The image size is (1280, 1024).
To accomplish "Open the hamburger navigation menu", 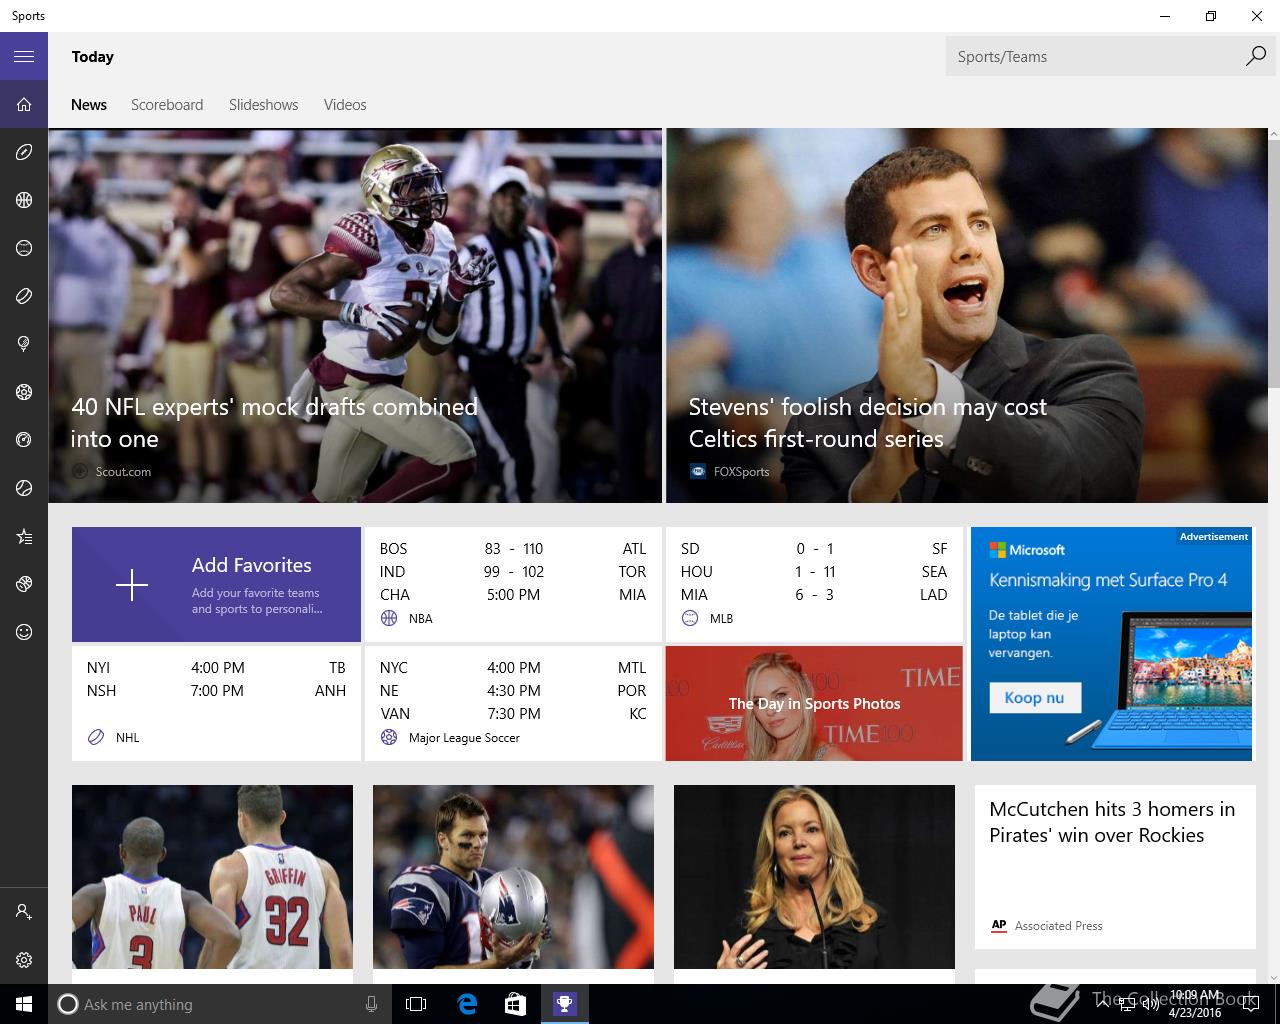I will pos(24,56).
